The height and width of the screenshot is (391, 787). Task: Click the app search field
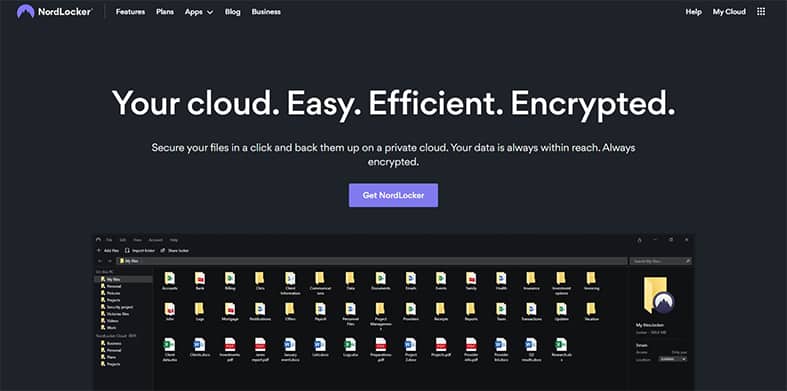661,261
